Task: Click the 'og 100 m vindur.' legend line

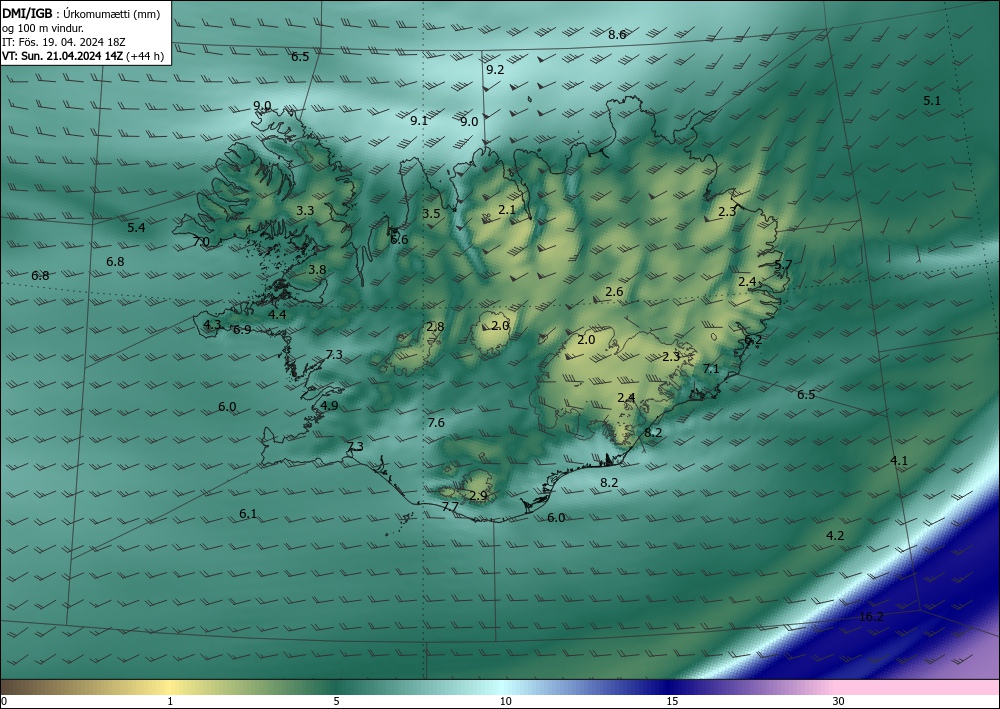Action: point(43,28)
